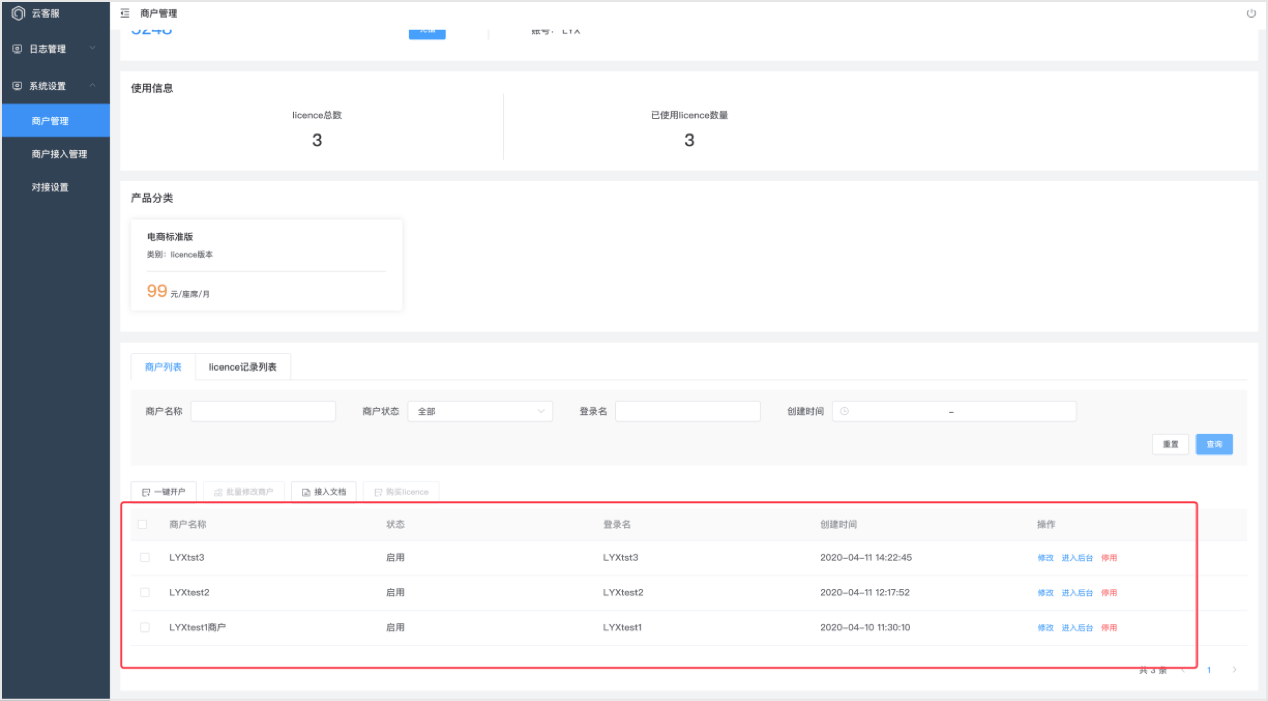This screenshot has height=701, width=1268.
Task: Click the 批量修改商户 button
Action: tap(244, 492)
